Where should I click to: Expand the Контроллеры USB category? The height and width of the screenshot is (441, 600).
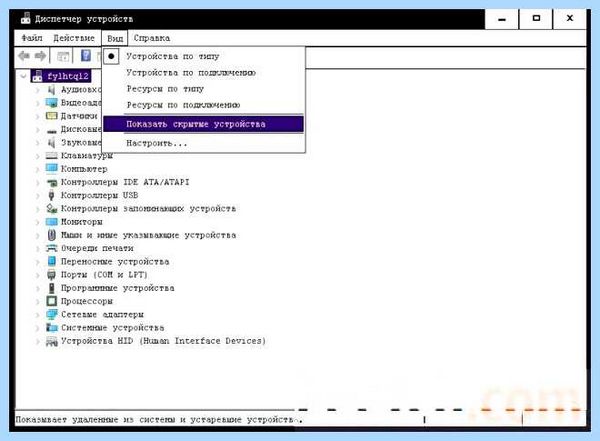(x=38, y=195)
